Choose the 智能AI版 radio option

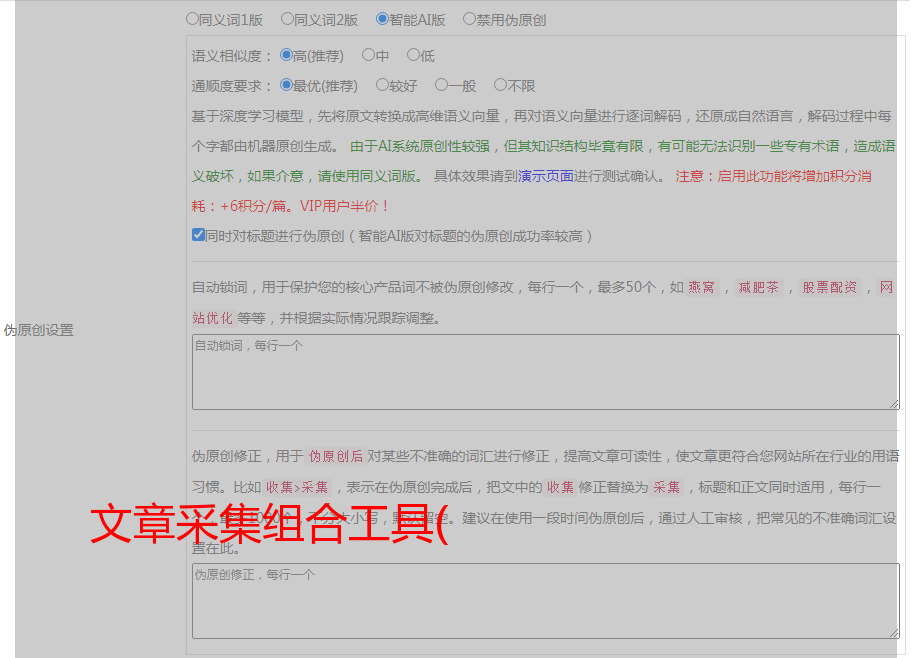[382, 19]
